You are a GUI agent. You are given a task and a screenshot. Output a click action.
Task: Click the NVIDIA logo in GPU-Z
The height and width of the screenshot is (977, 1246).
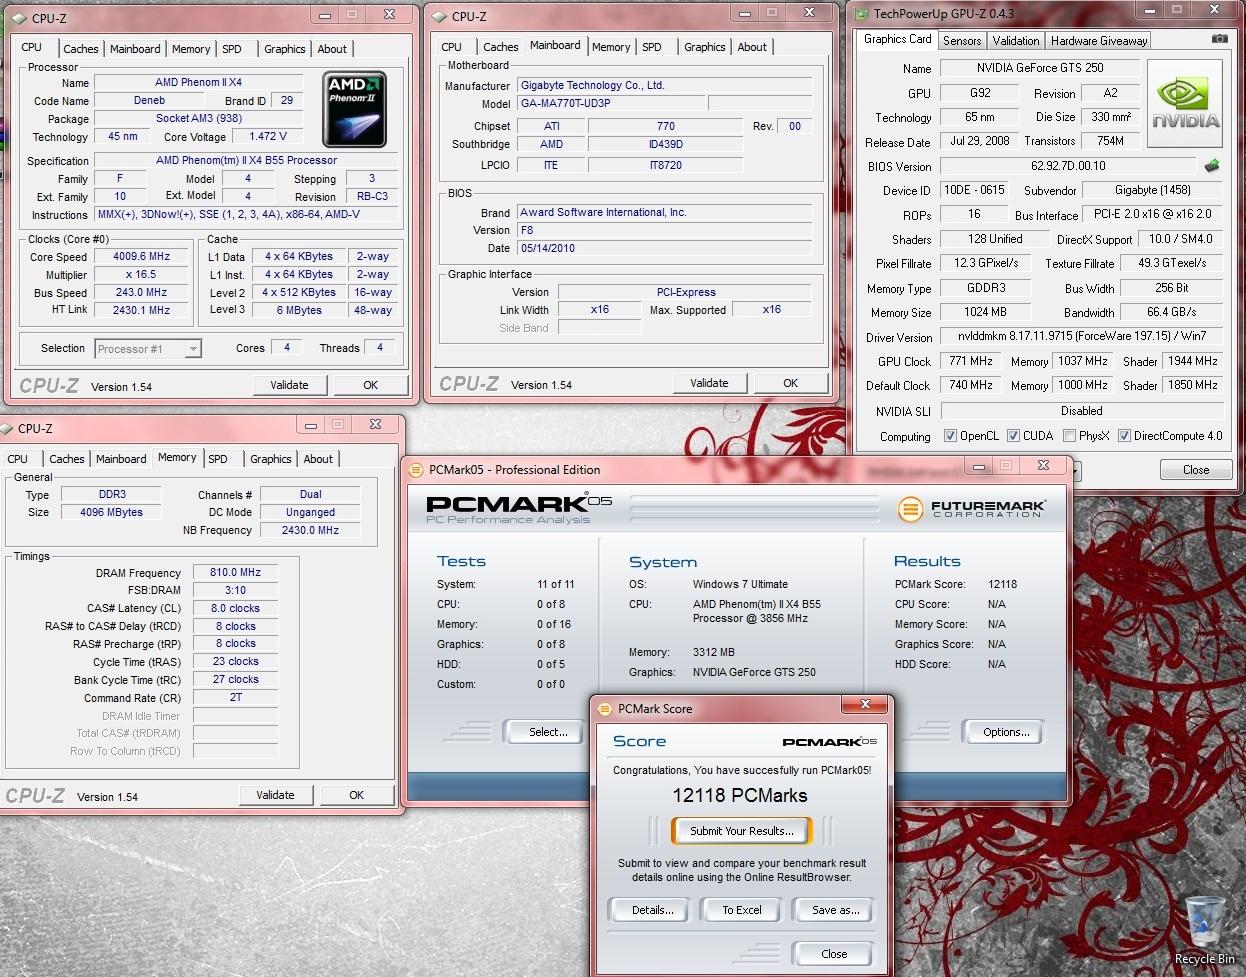coord(1185,104)
